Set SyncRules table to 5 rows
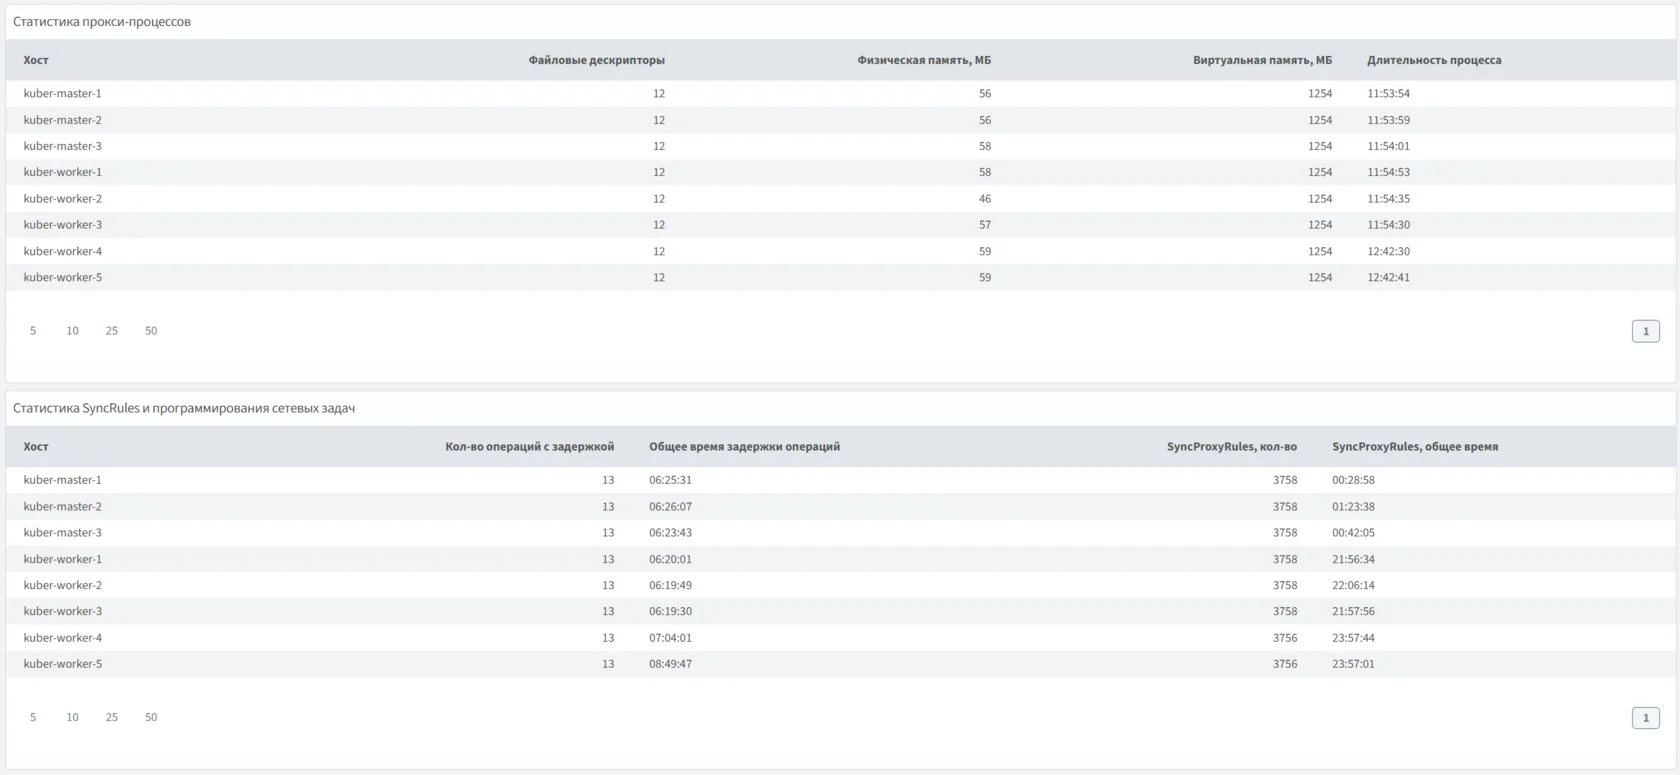1680x775 pixels. pos(33,717)
